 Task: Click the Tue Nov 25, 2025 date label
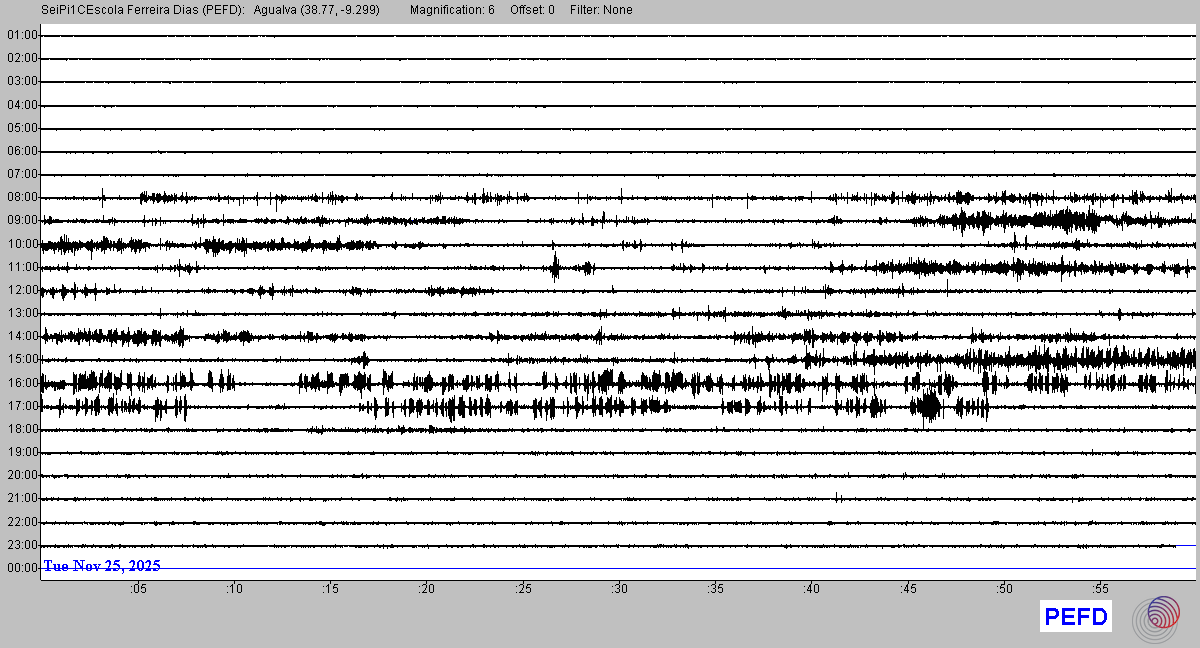tap(101, 566)
